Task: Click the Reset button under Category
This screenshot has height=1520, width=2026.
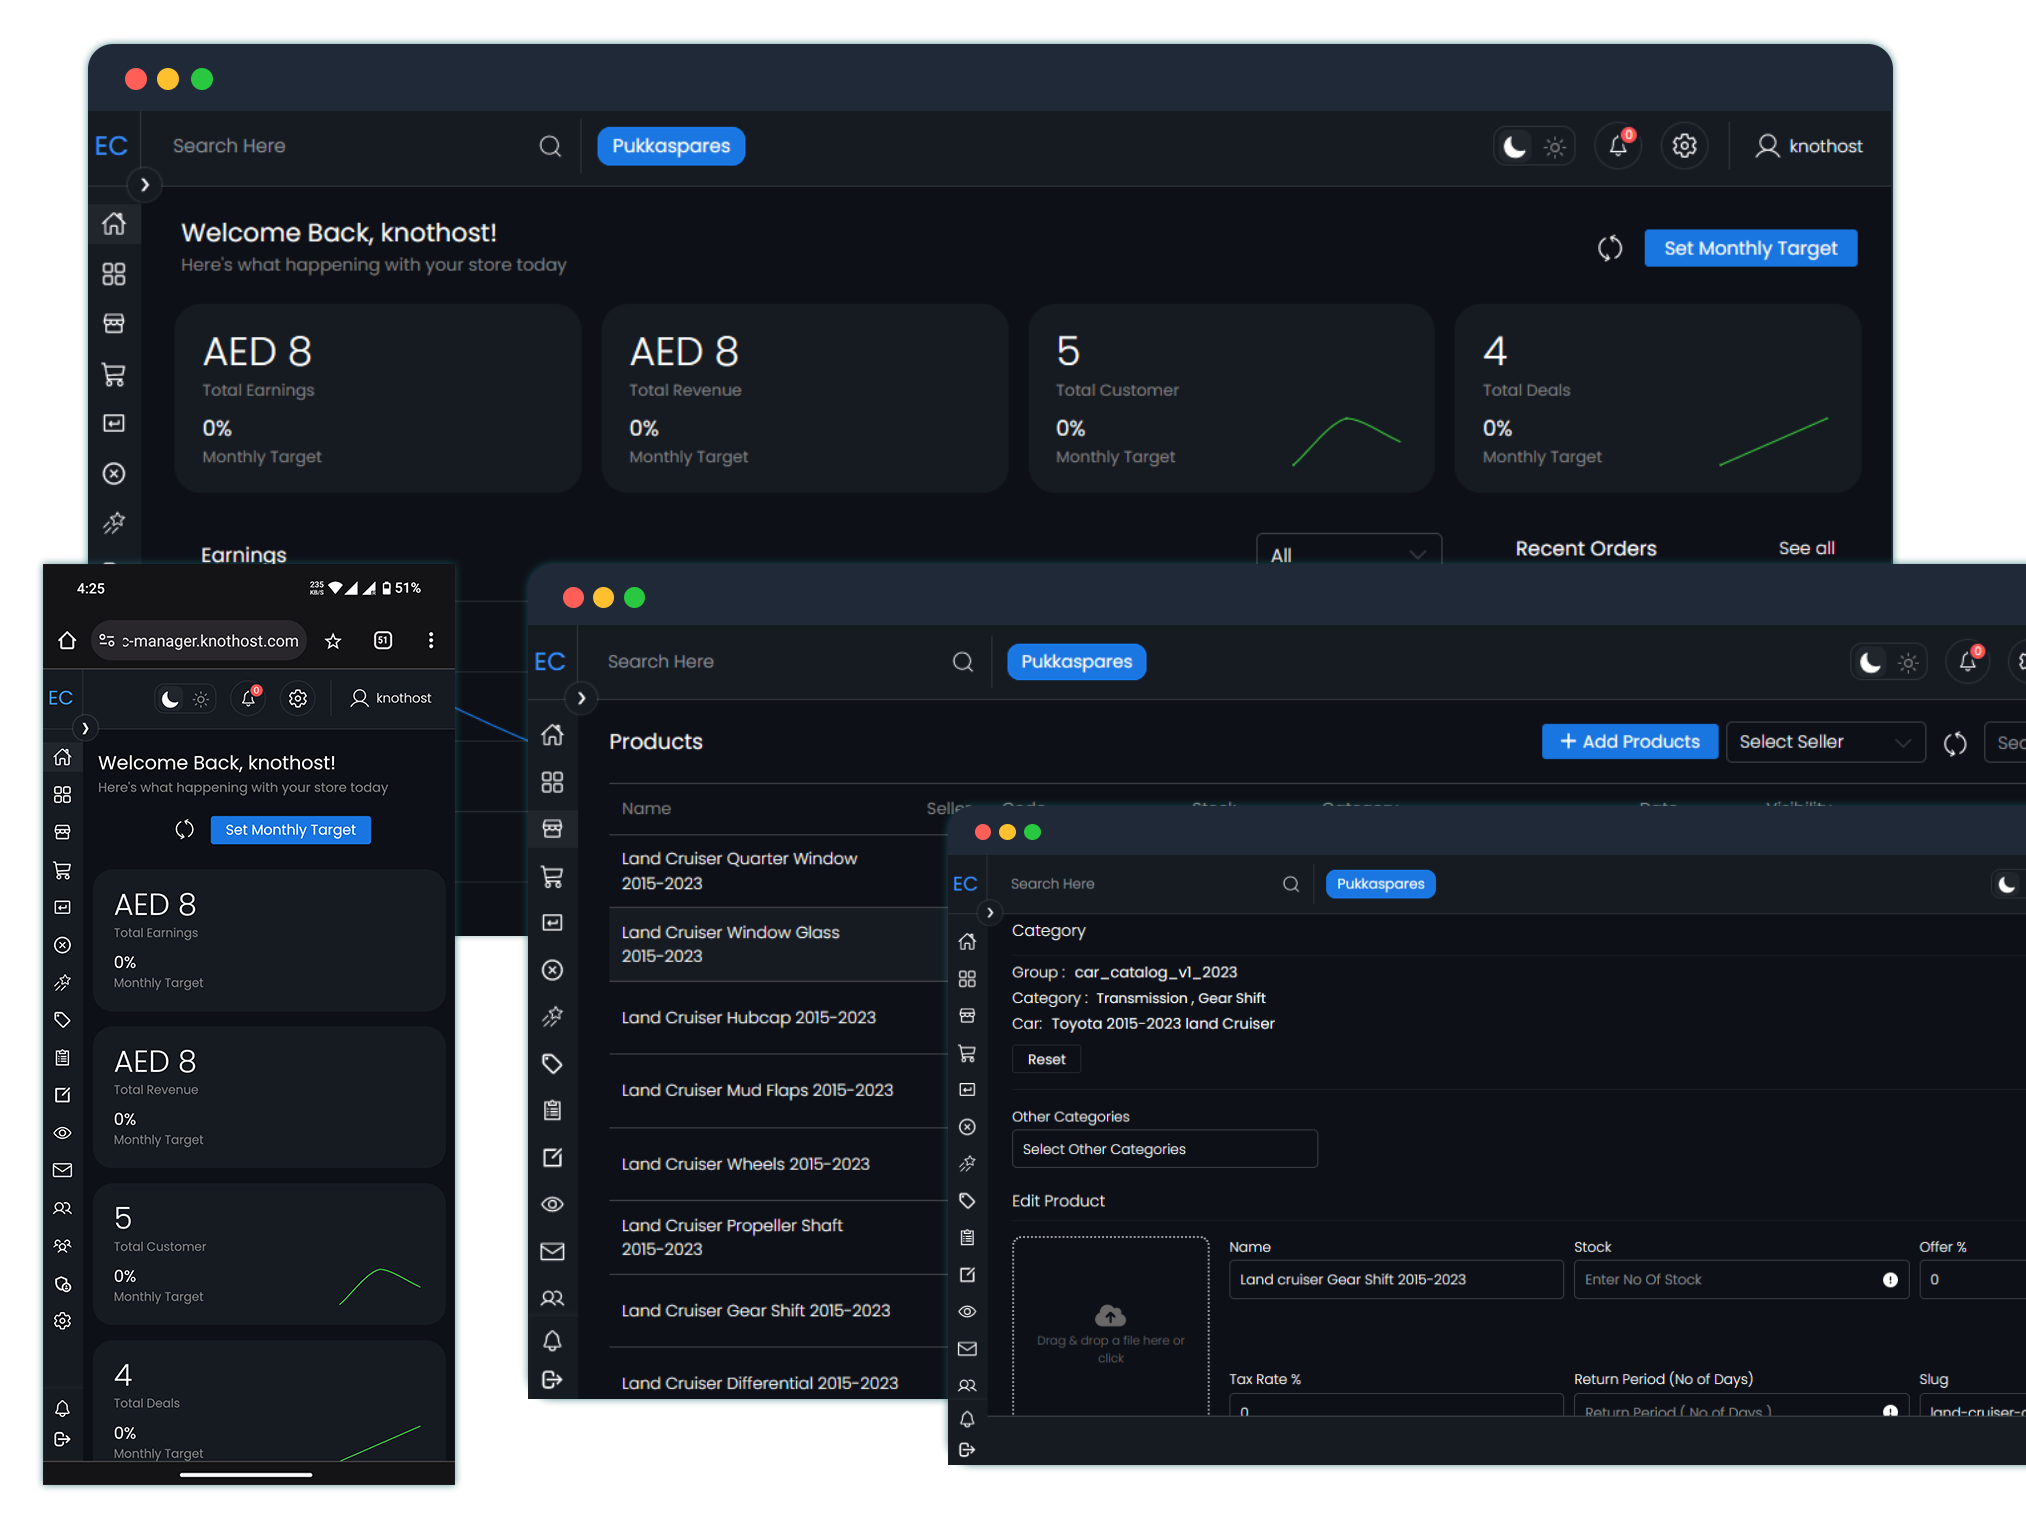Action: coord(1046,1059)
